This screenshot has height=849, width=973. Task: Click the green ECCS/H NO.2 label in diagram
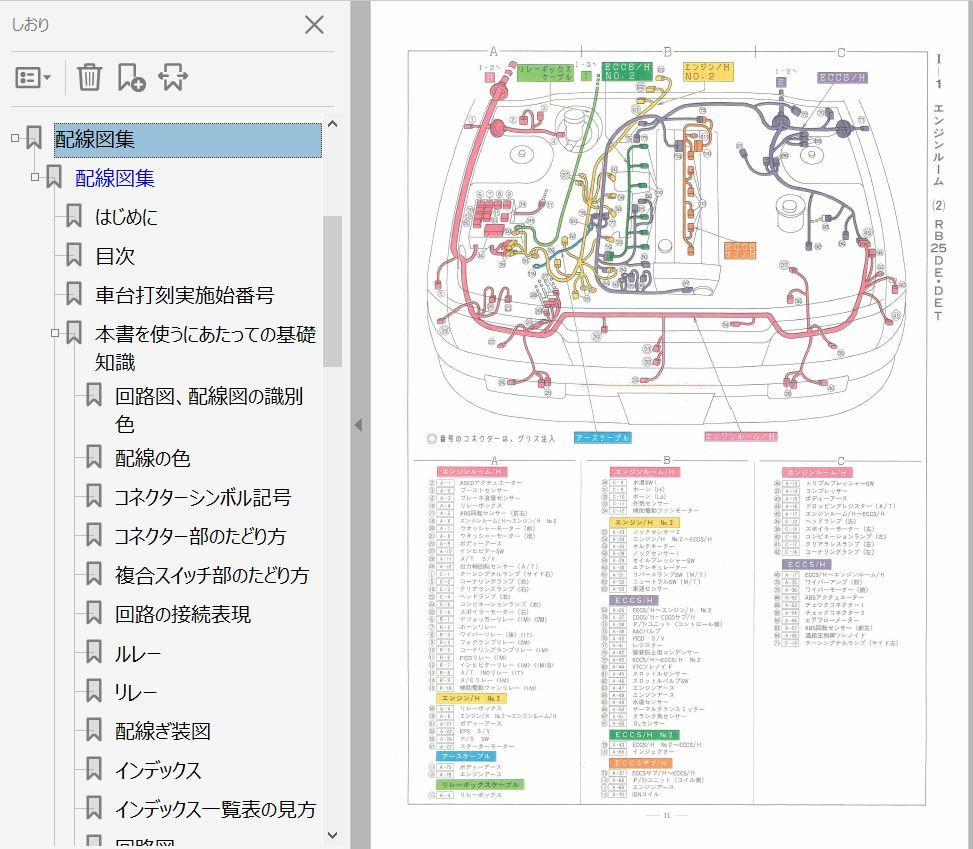coord(627,71)
